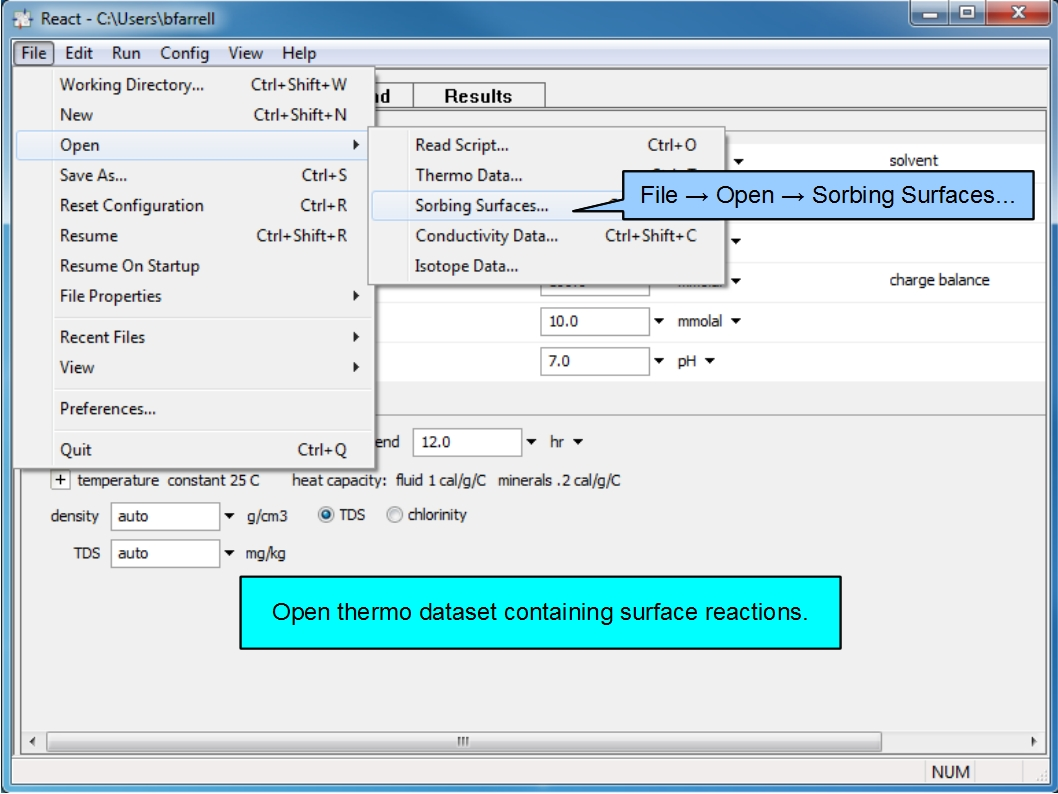The image size is (1058, 794).
Task: Click the scrollbar left arrow
Action: click(x=32, y=741)
